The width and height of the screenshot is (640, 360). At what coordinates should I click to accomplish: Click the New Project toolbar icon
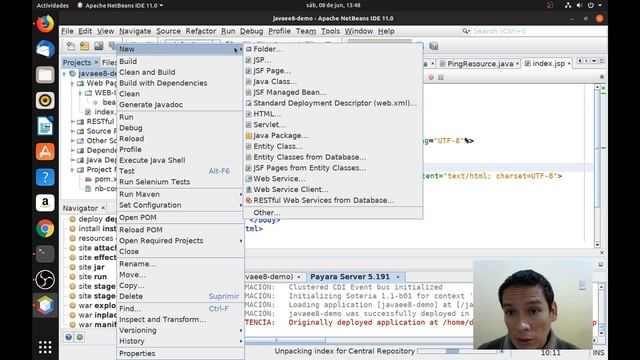tap(84, 46)
